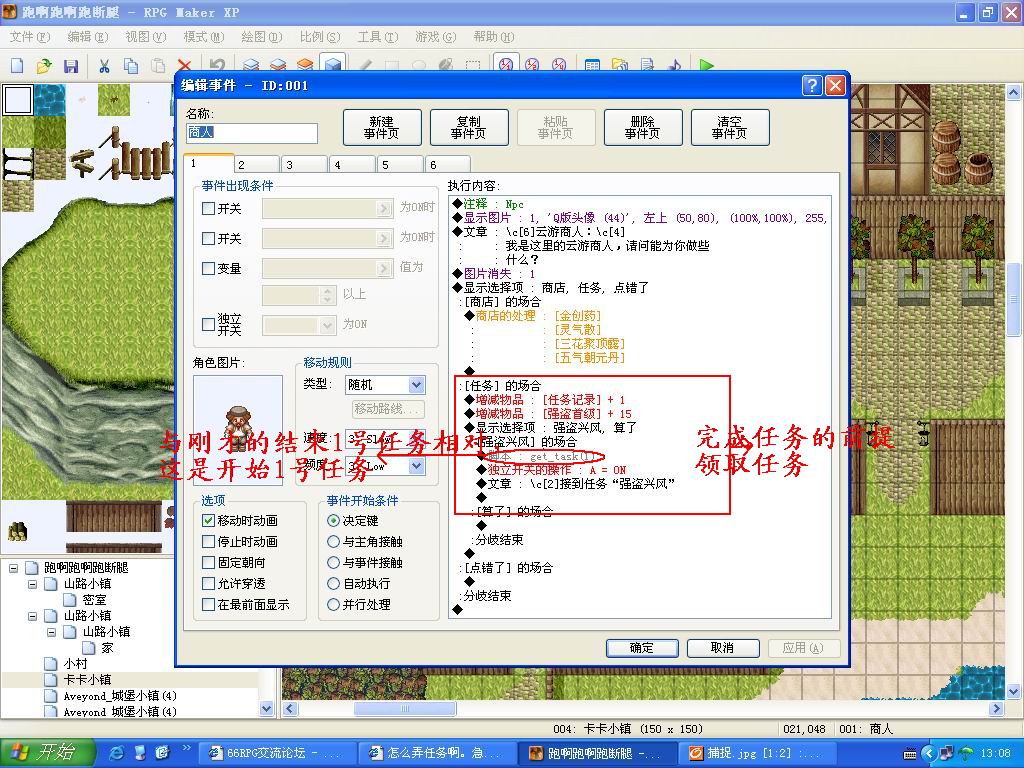Switch to event page tab 6

(x=448, y=165)
